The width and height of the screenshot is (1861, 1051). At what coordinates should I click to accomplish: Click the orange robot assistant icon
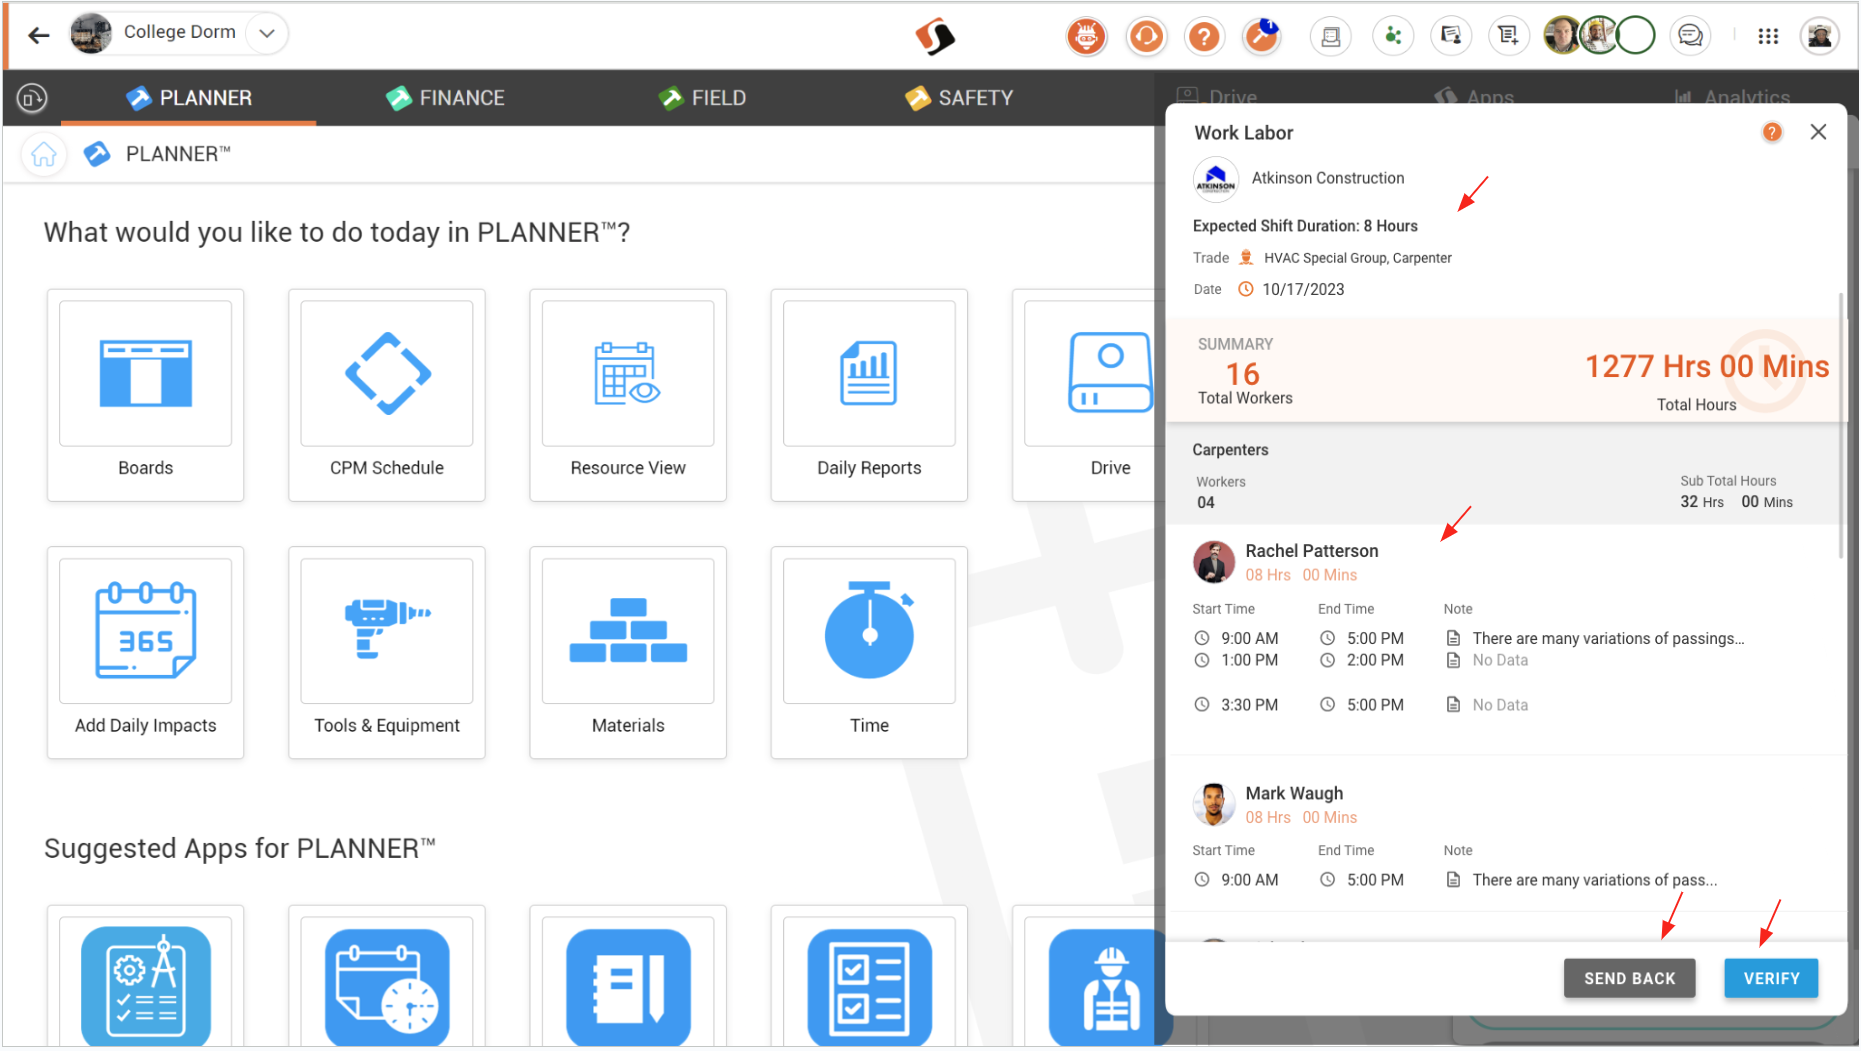tap(1086, 37)
